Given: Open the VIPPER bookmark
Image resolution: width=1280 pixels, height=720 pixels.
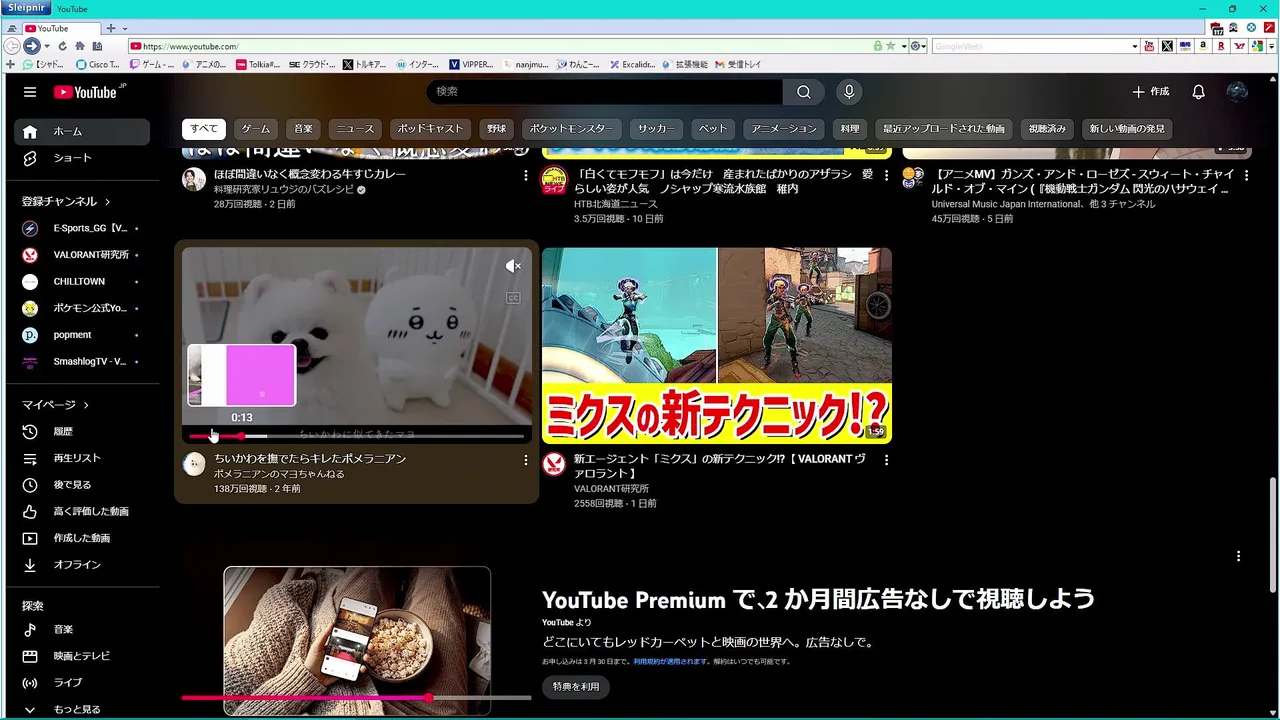Looking at the screenshot, I should (x=470, y=64).
